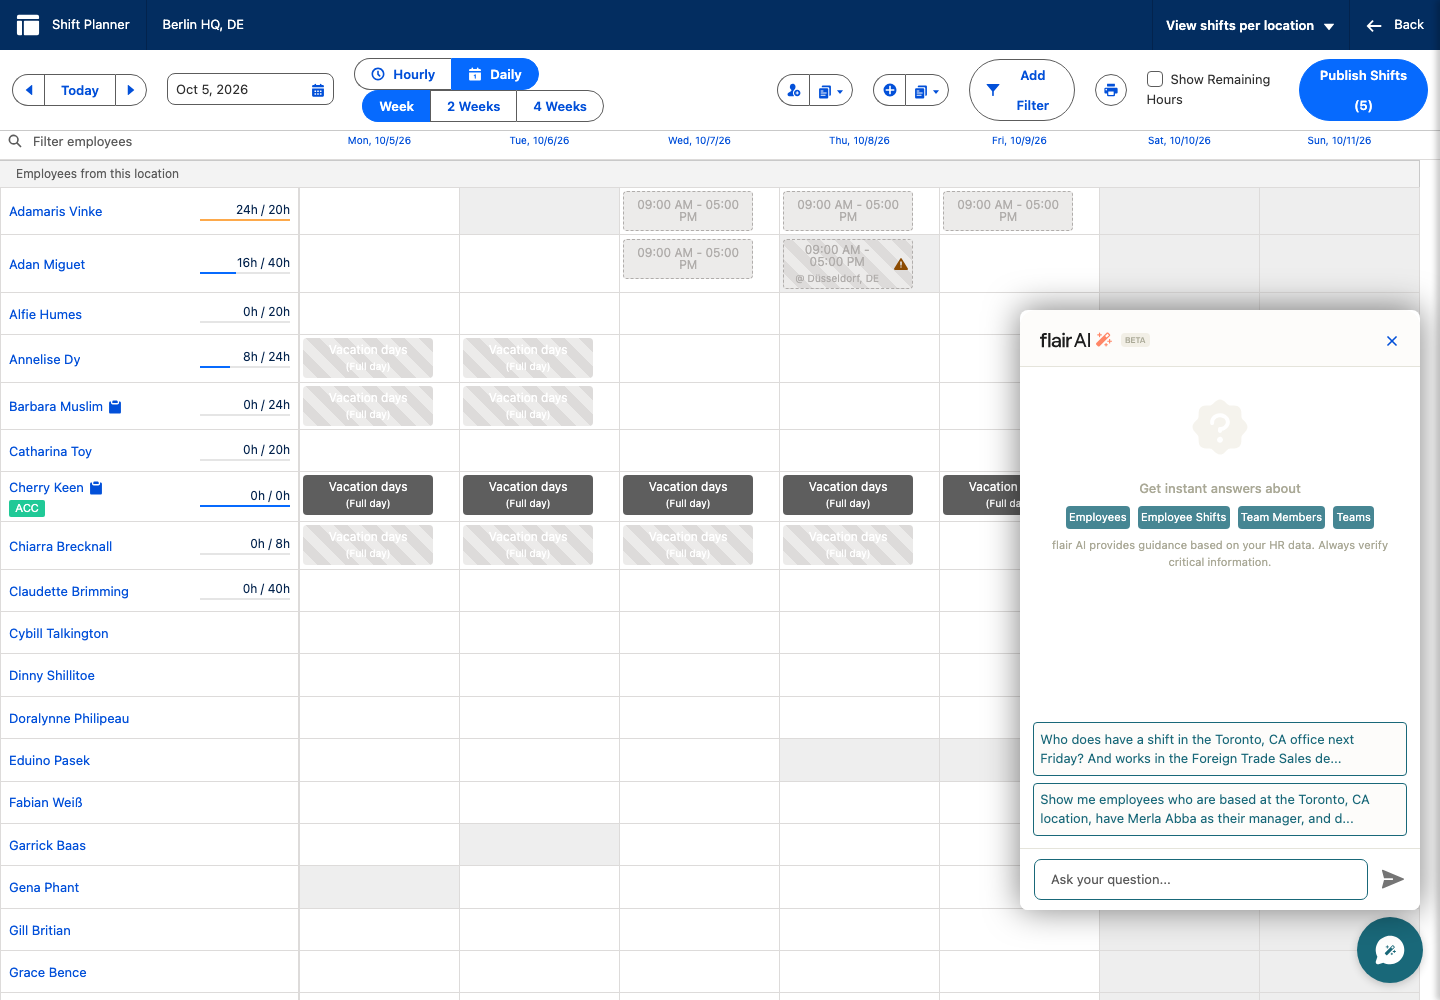Go to previous week with left arrow

click(x=29, y=90)
